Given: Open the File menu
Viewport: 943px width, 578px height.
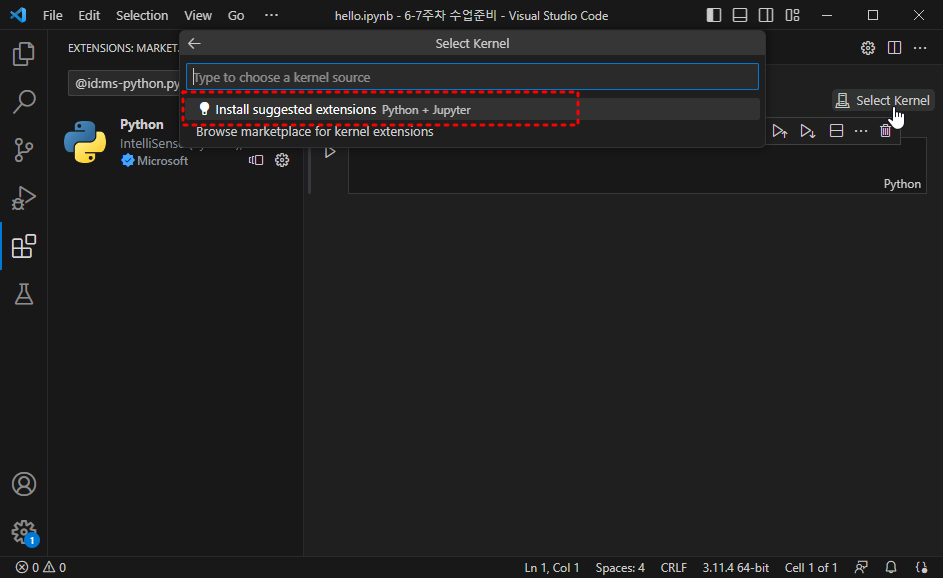Looking at the screenshot, I should click(x=52, y=15).
